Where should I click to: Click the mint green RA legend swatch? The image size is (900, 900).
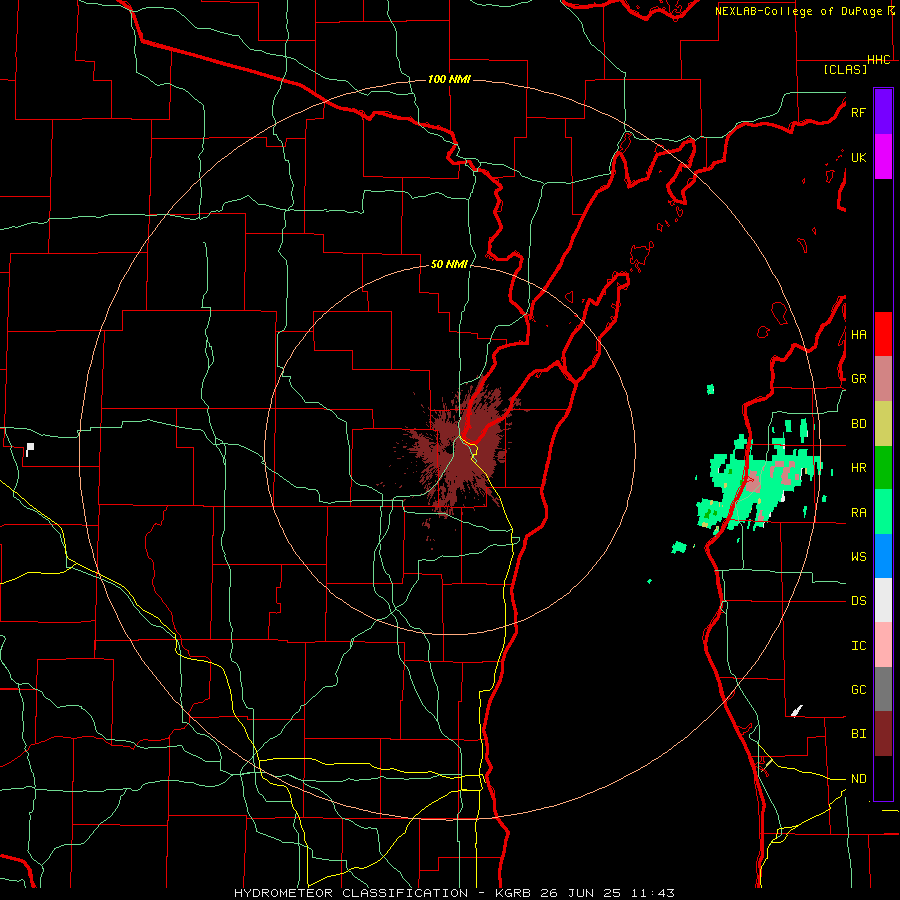(x=883, y=512)
